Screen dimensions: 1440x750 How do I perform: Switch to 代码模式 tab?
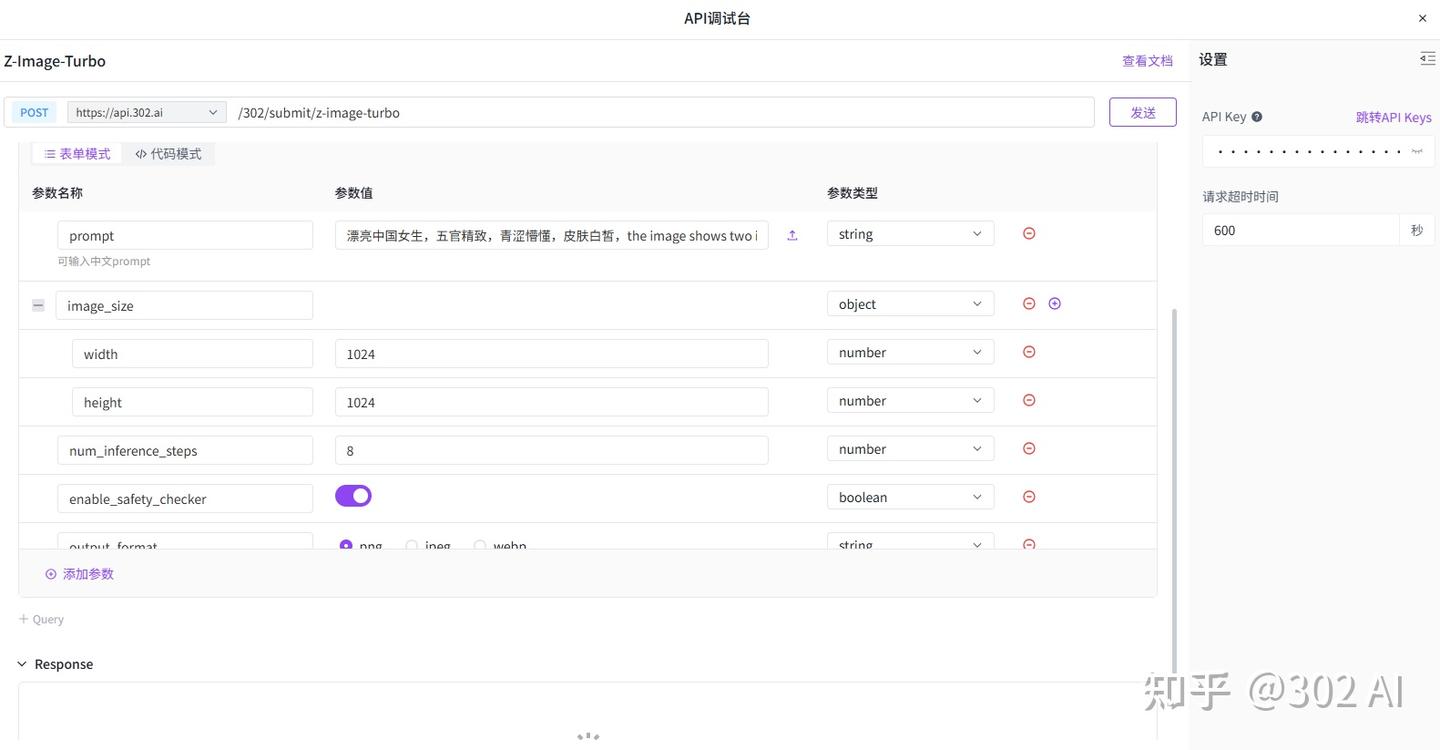tap(168, 154)
